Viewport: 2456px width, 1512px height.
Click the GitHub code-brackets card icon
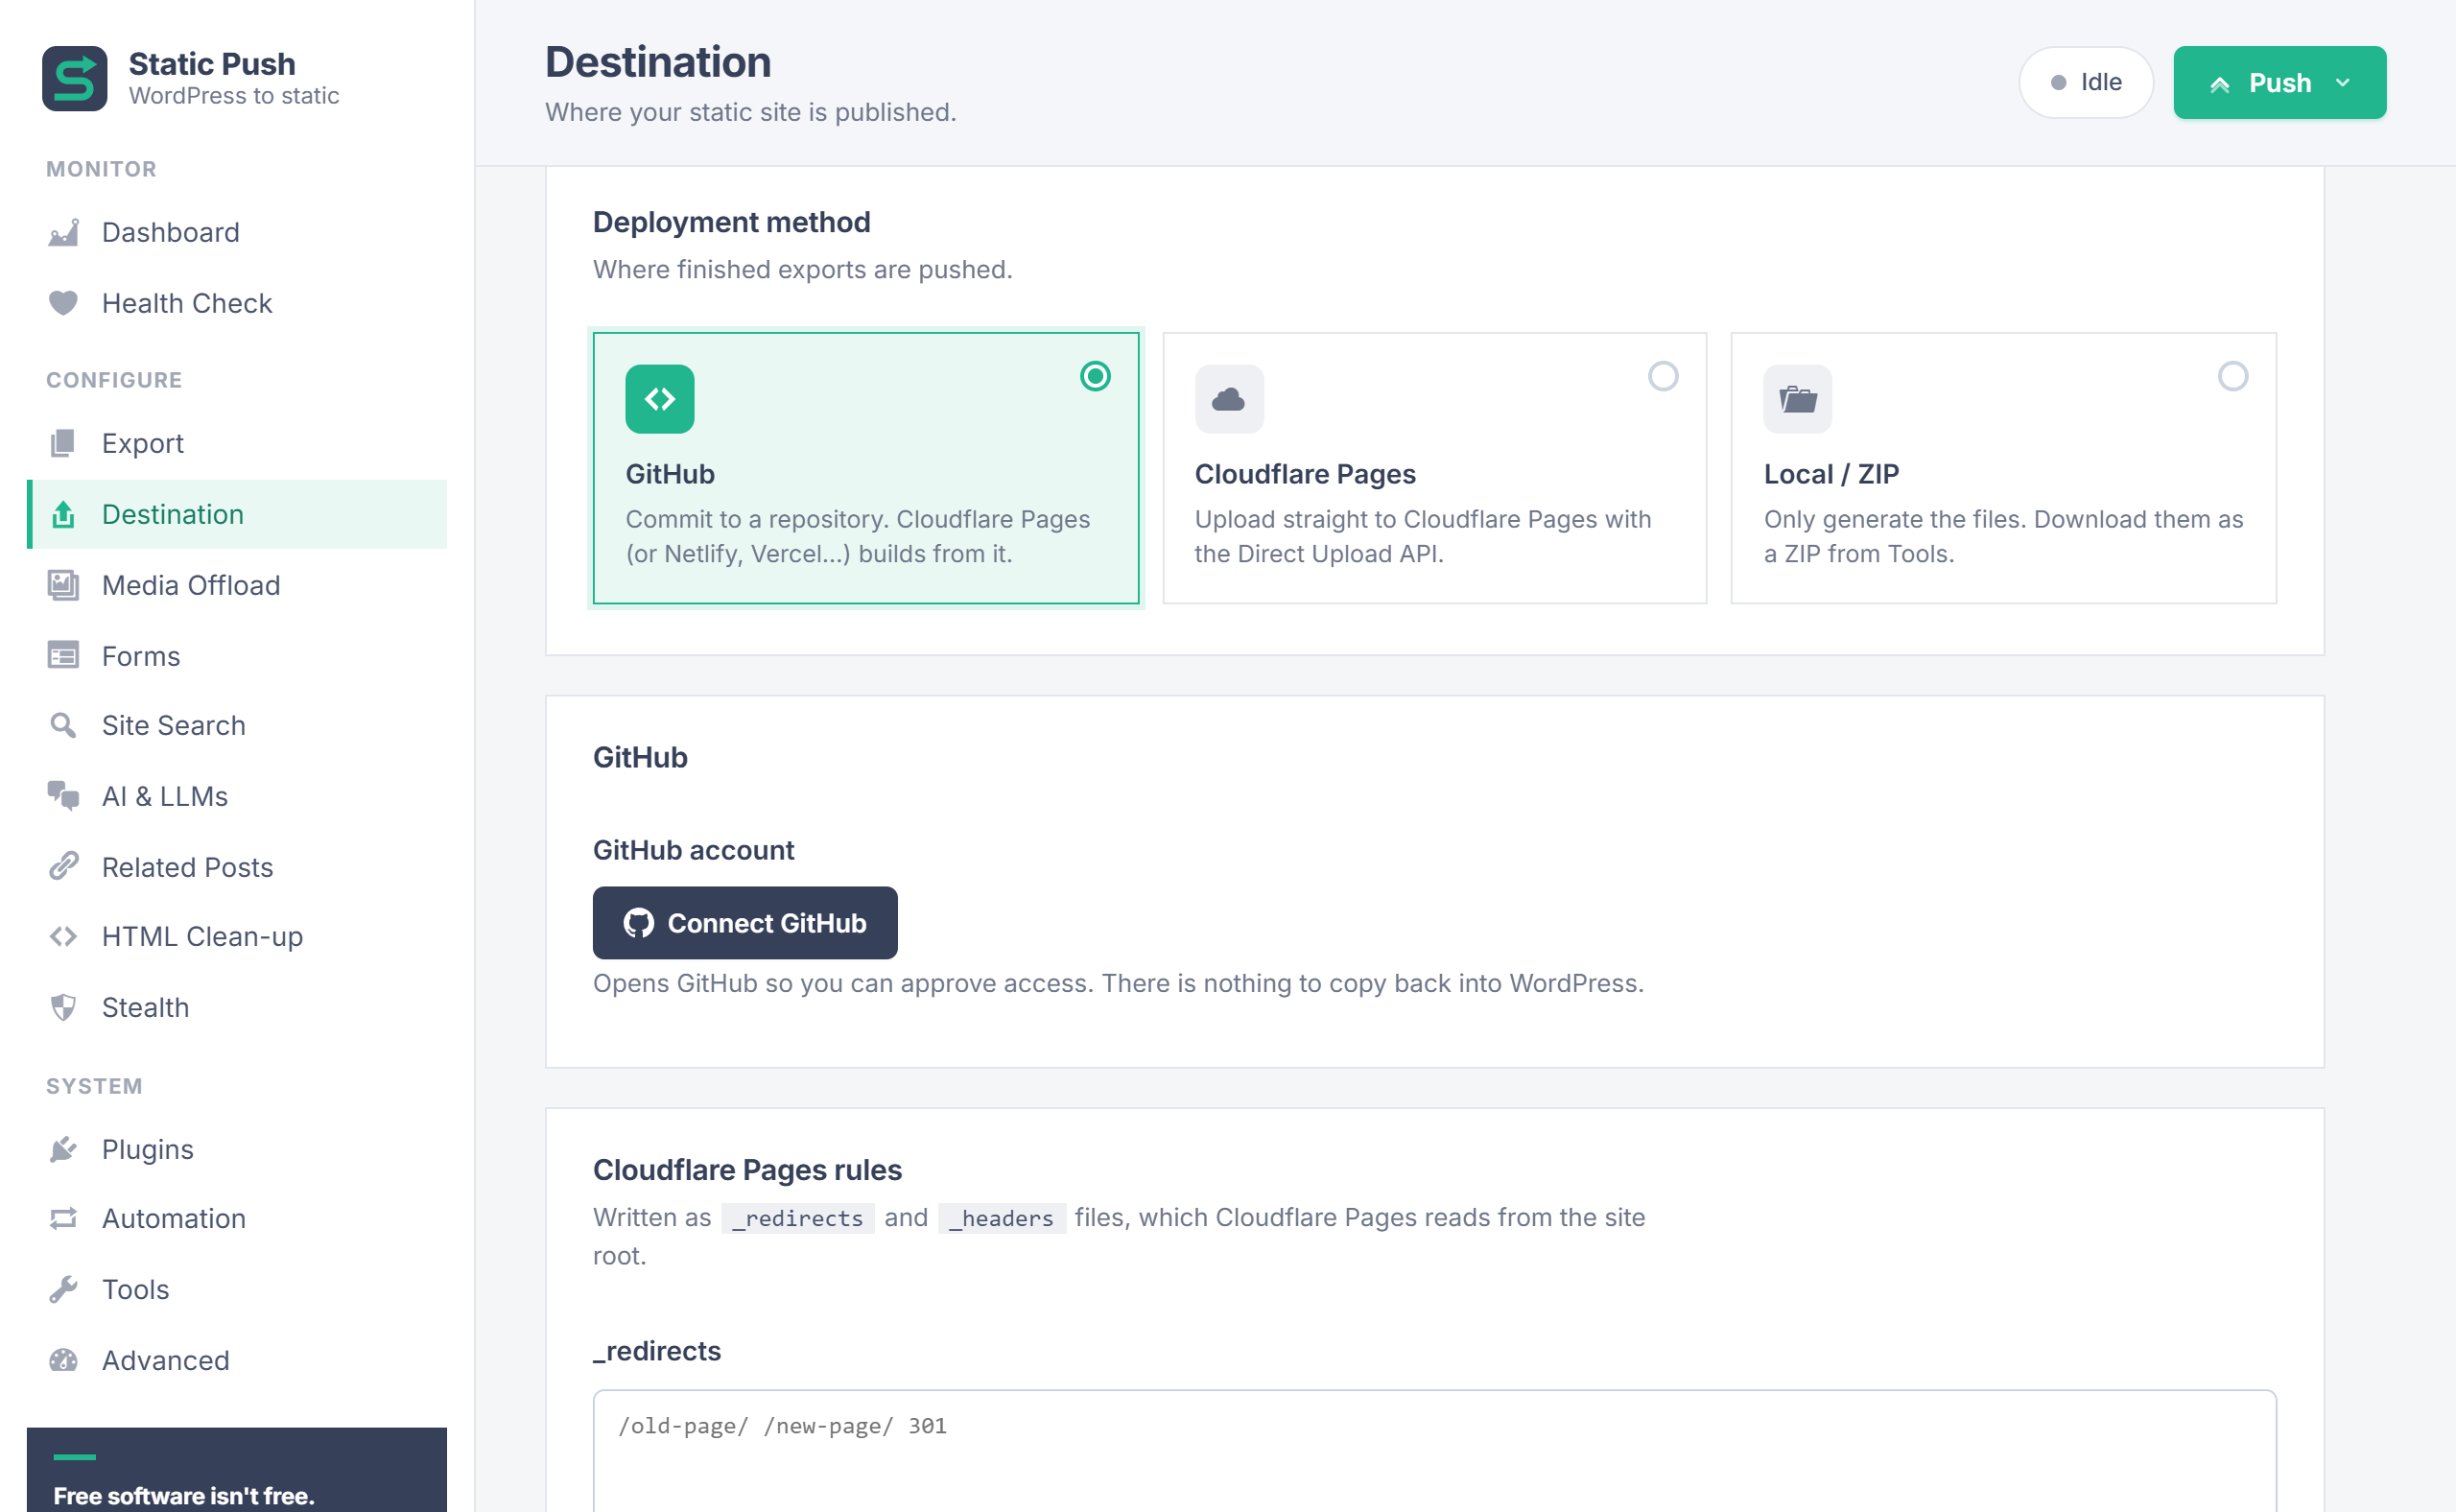pyautogui.click(x=660, y=399)
